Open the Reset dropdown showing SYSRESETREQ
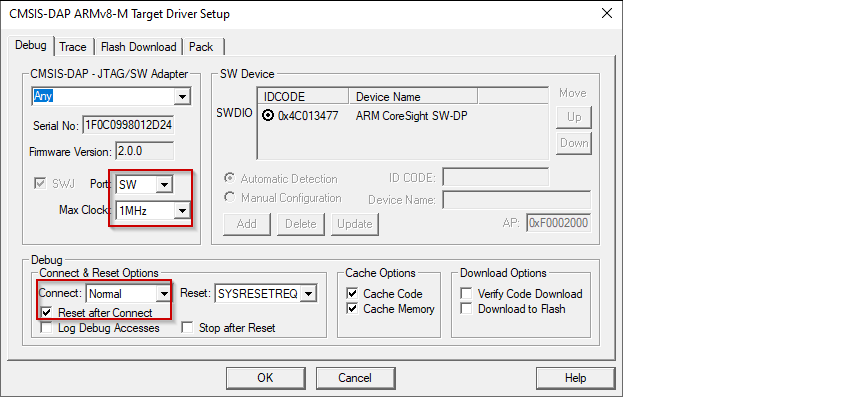The height and width of the screenshot is (397, 857). coord(308,294)
